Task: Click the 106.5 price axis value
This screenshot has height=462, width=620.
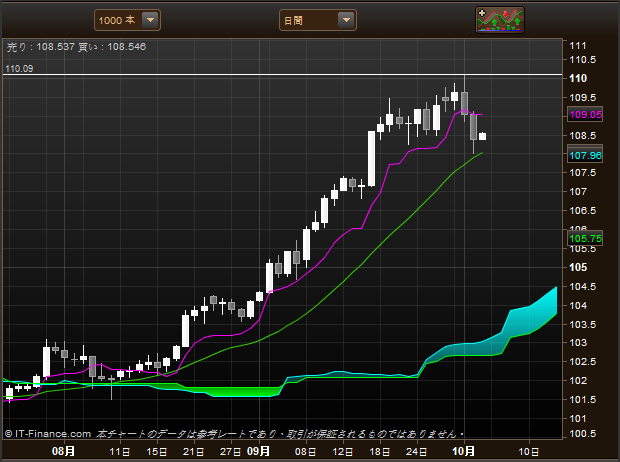Action: (582, 210)
